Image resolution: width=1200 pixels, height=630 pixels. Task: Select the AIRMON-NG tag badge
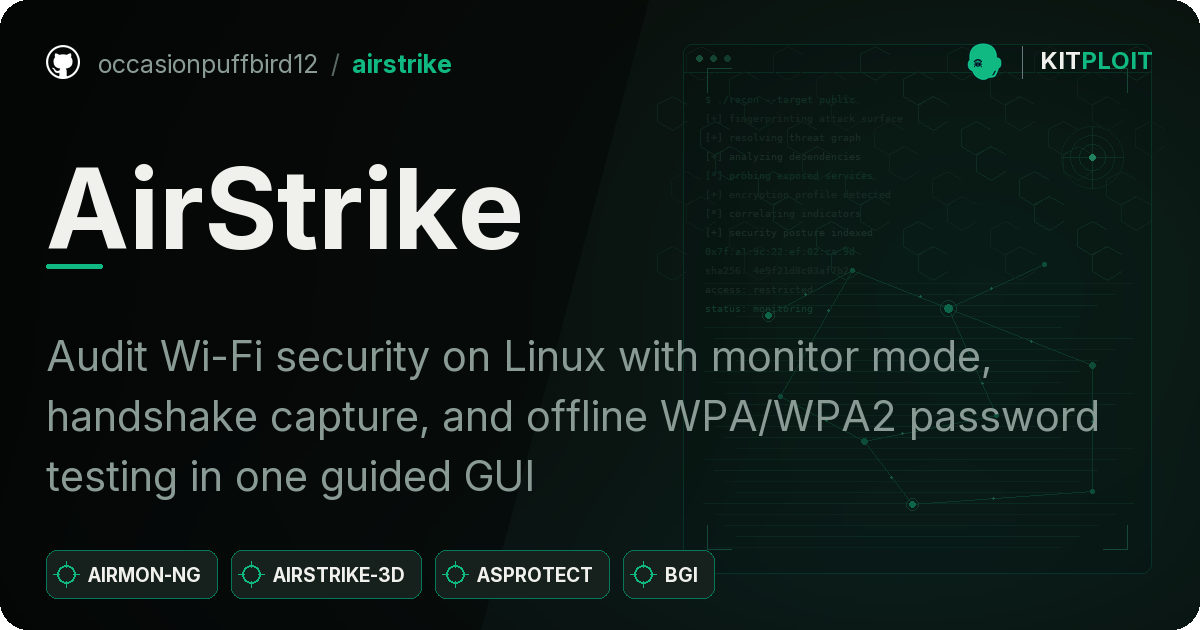click(x=132, y=575)
